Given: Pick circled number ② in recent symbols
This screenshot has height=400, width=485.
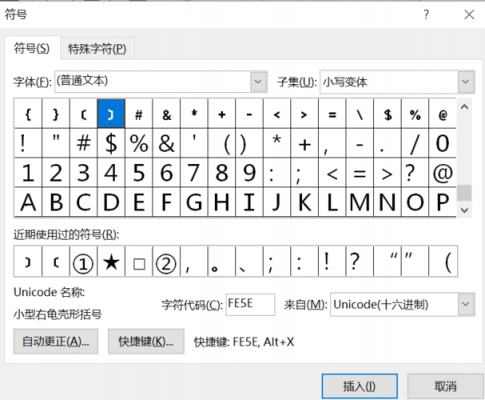Looking at the screenshot, I should tap(167, 262).
